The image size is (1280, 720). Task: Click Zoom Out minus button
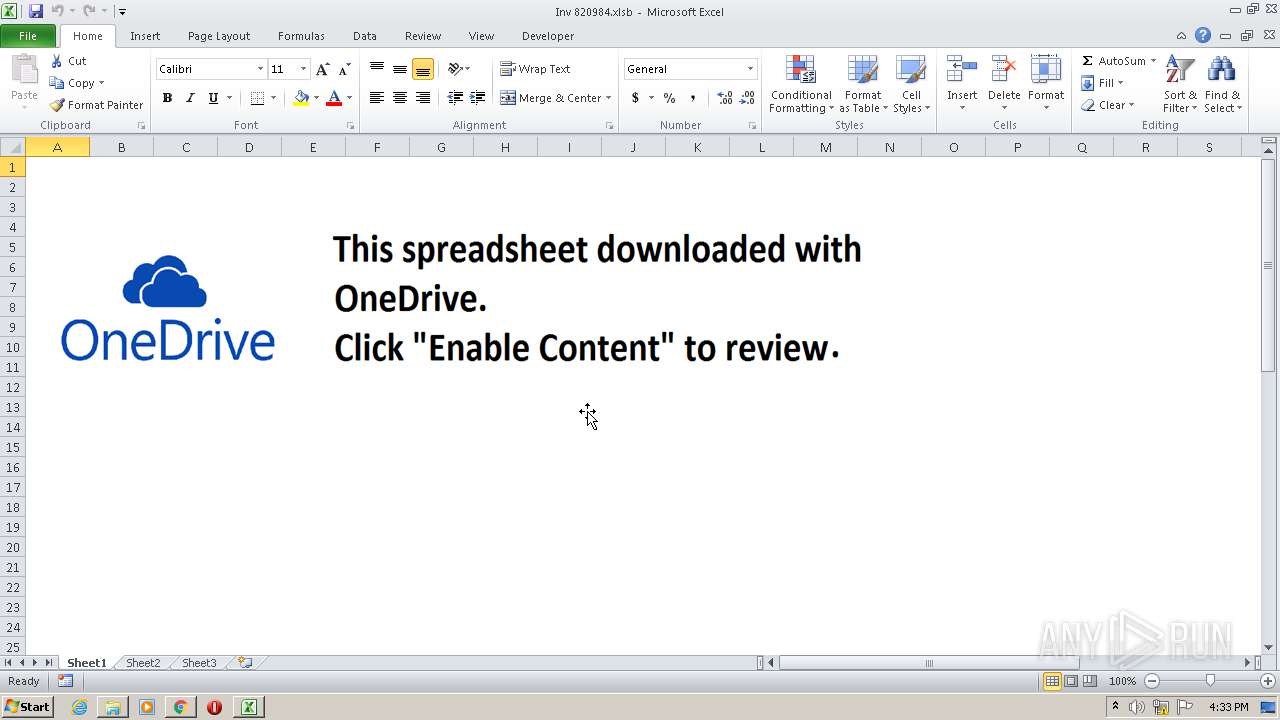point(1152,681)
